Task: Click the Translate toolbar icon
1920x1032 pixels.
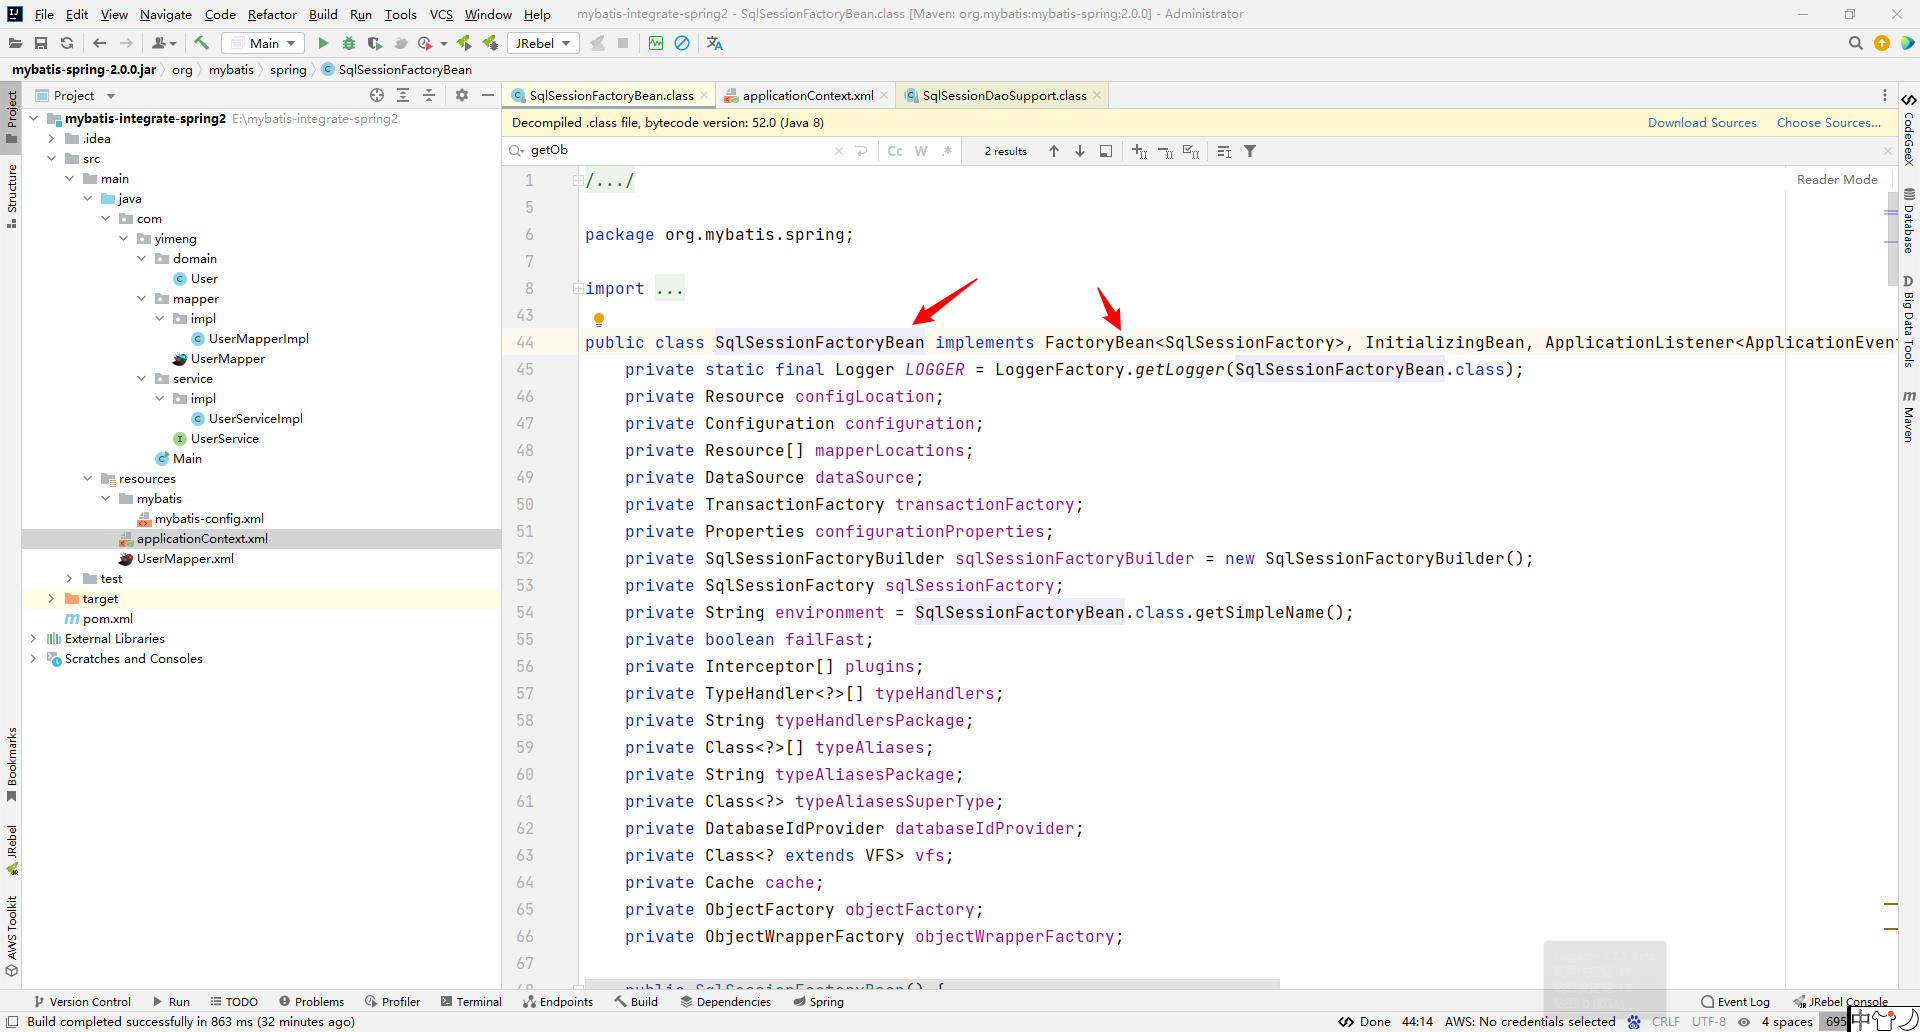Action: click(x=714, y=43)
